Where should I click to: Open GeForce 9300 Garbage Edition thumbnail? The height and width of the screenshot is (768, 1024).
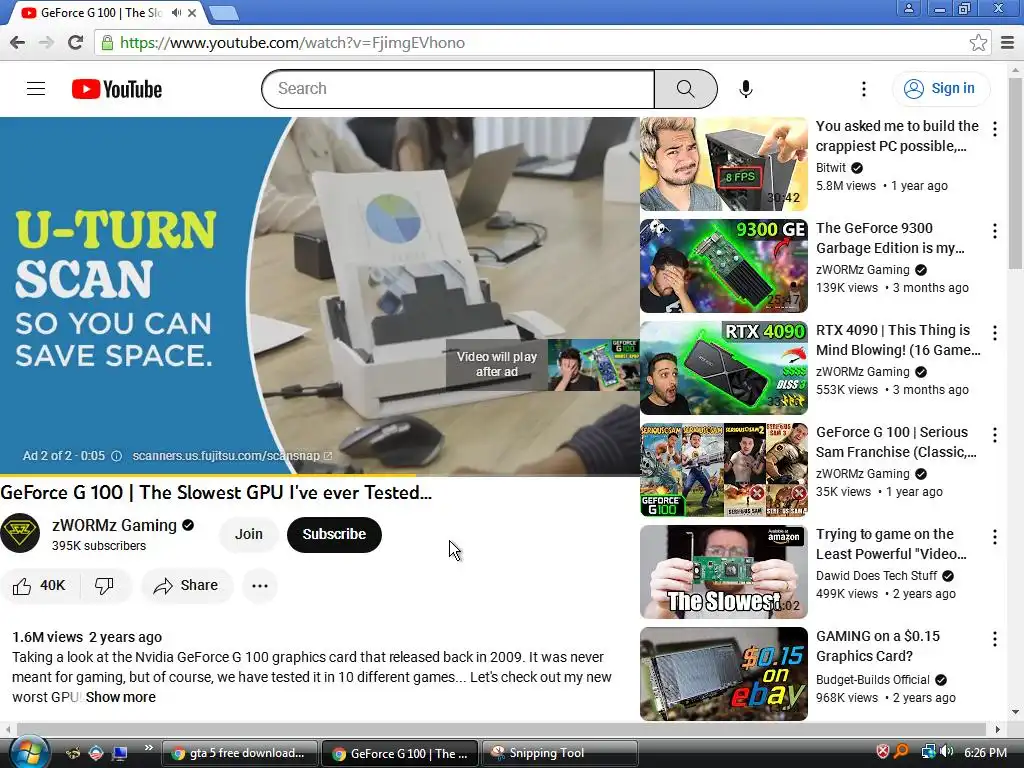[724, 266]
